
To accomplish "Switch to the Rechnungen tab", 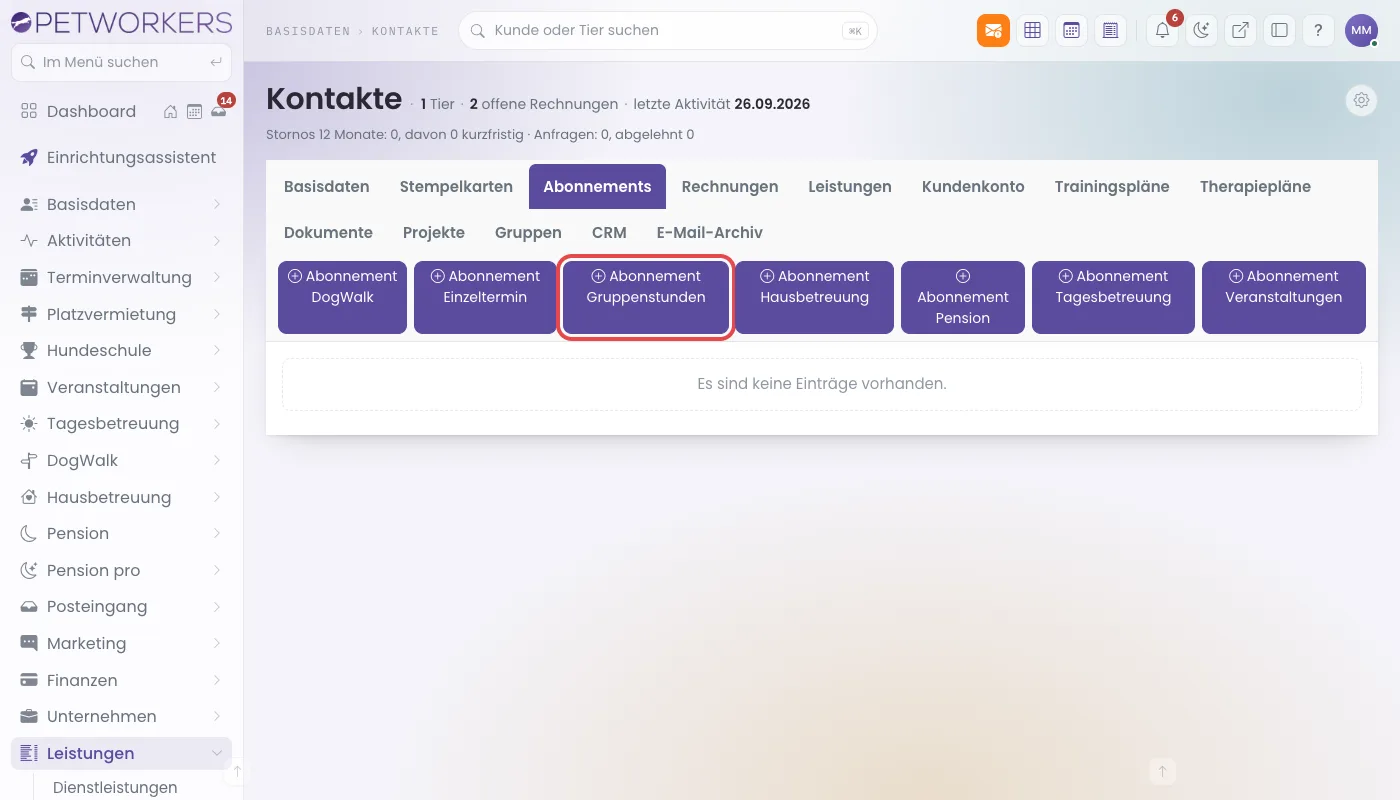I will [730, 186].
